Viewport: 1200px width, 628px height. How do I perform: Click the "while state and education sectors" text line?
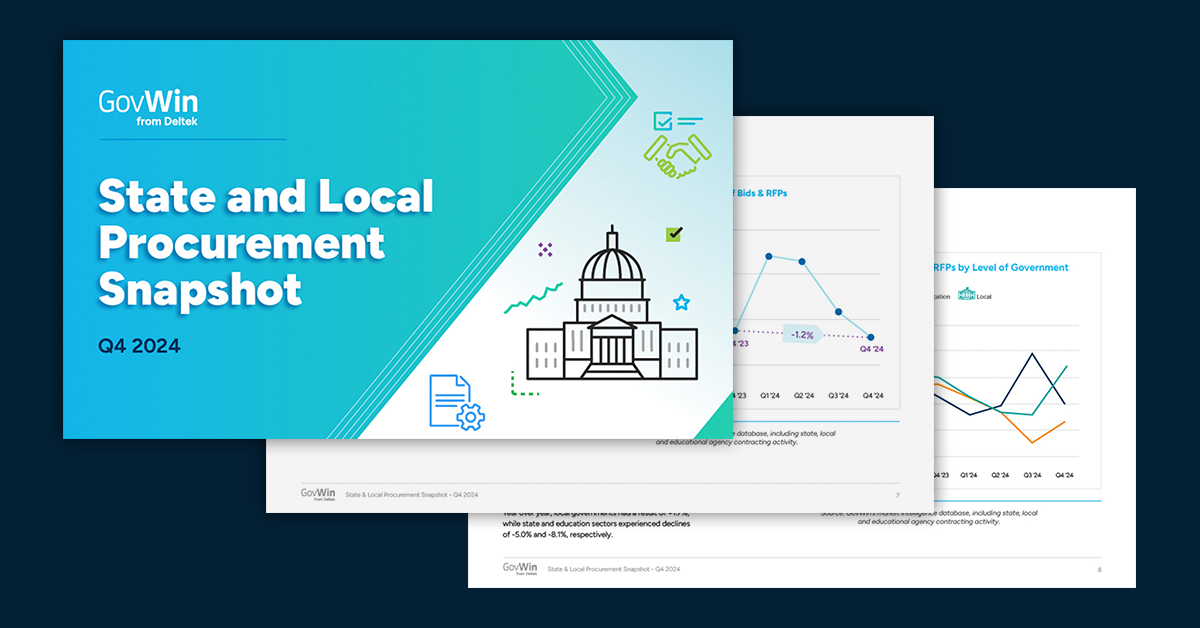point(596,523)
